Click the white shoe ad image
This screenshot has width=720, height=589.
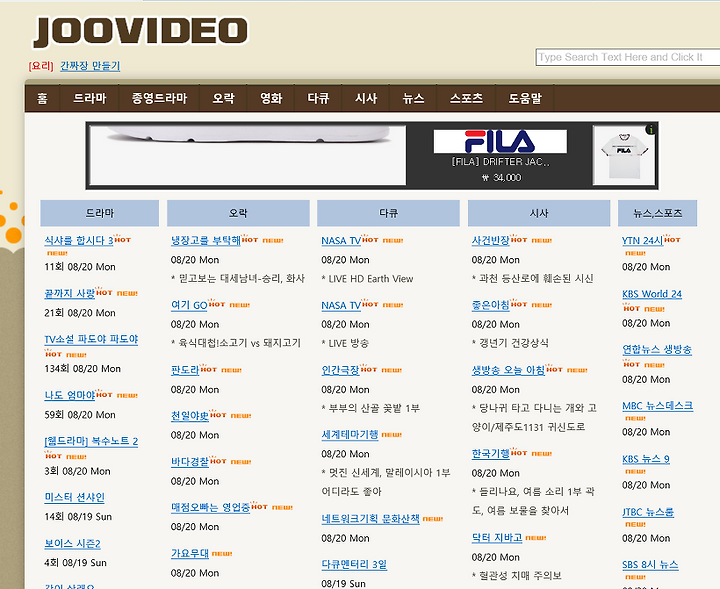[x=248, y=156]
